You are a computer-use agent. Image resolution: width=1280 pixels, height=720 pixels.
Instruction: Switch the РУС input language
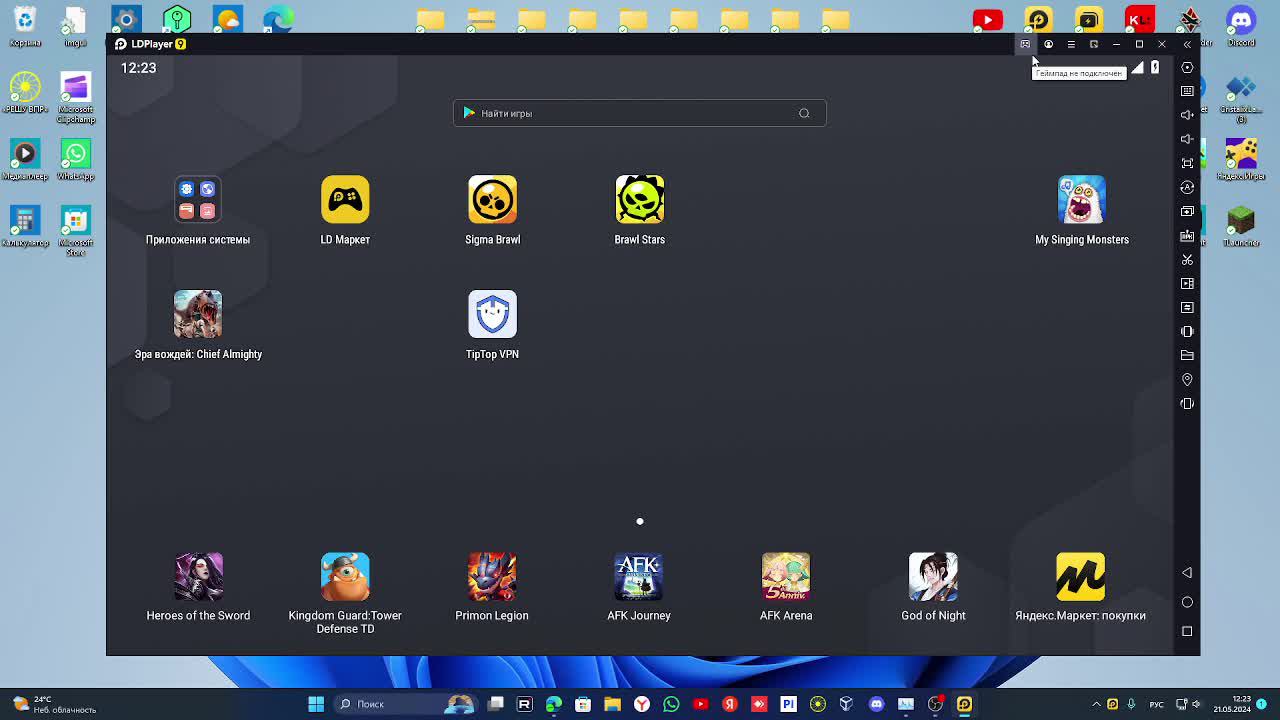point(1157,704)
